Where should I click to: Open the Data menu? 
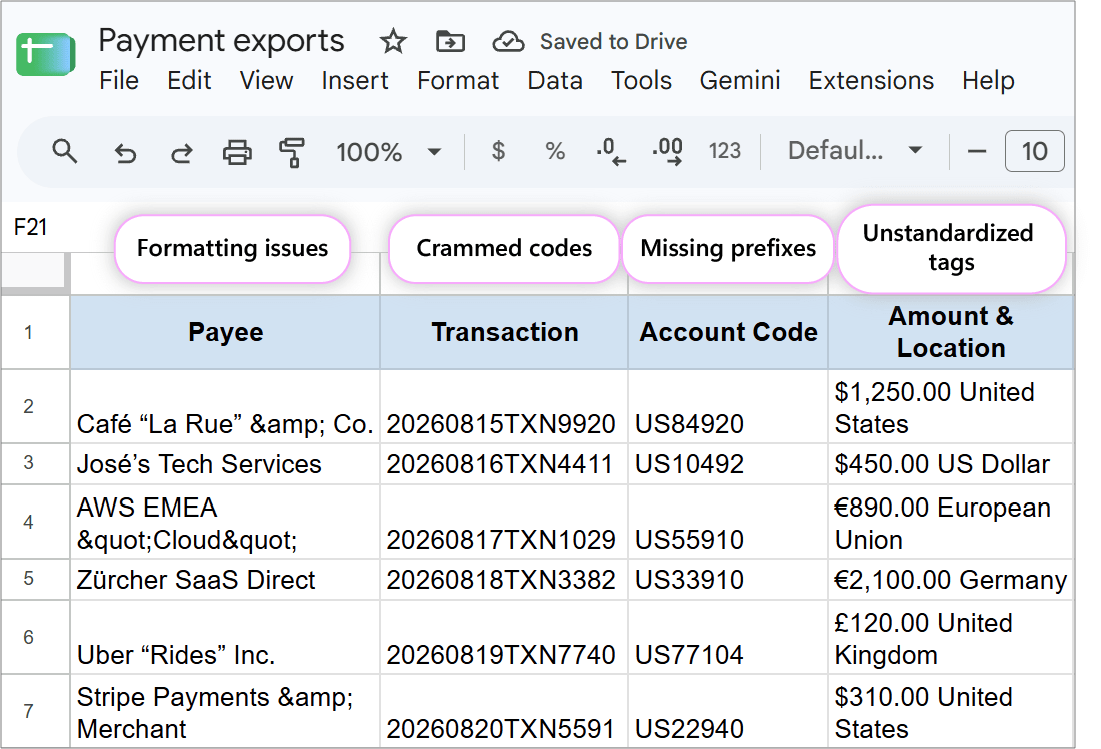coord(555,81)
